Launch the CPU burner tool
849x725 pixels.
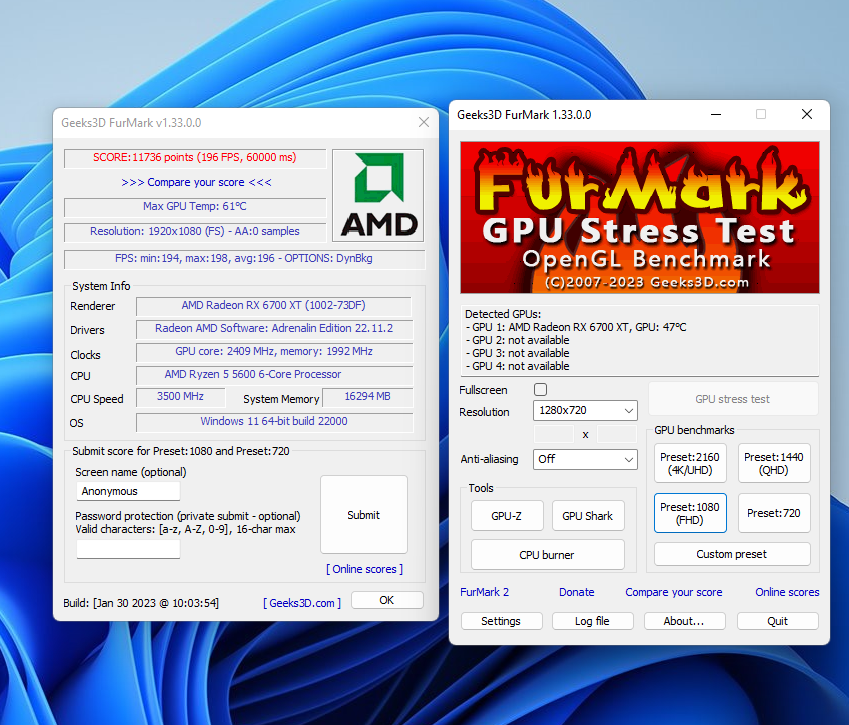pos(547,555)
